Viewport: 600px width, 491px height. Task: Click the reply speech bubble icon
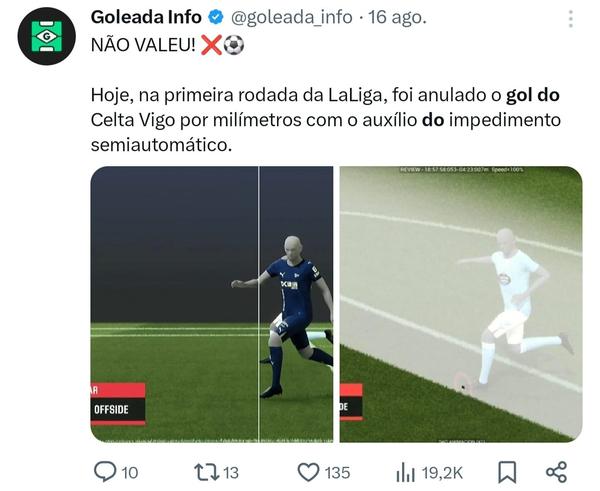click(x=105, y=472)
